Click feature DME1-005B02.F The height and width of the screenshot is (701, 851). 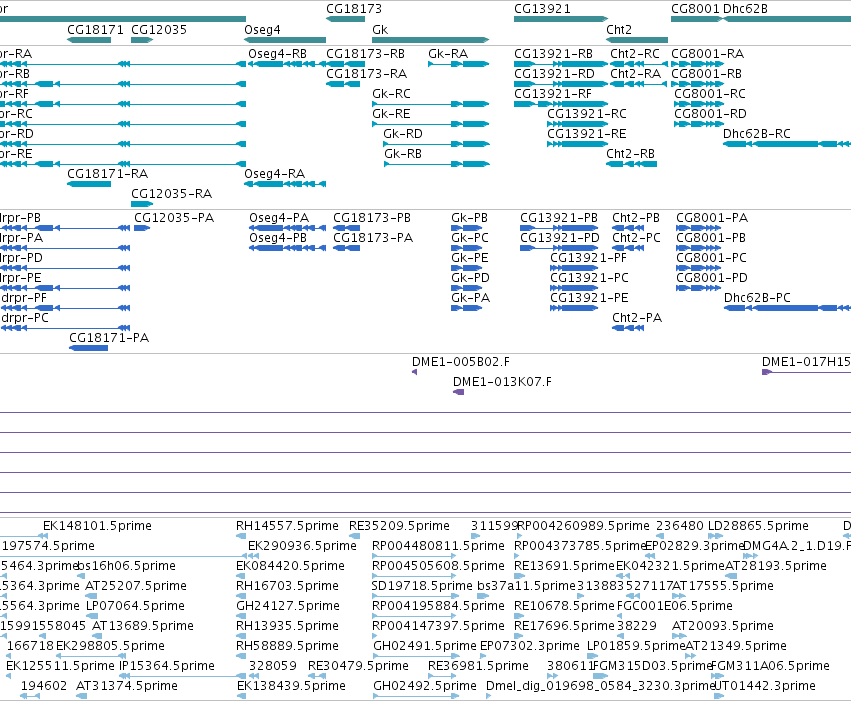click(460, 362)
